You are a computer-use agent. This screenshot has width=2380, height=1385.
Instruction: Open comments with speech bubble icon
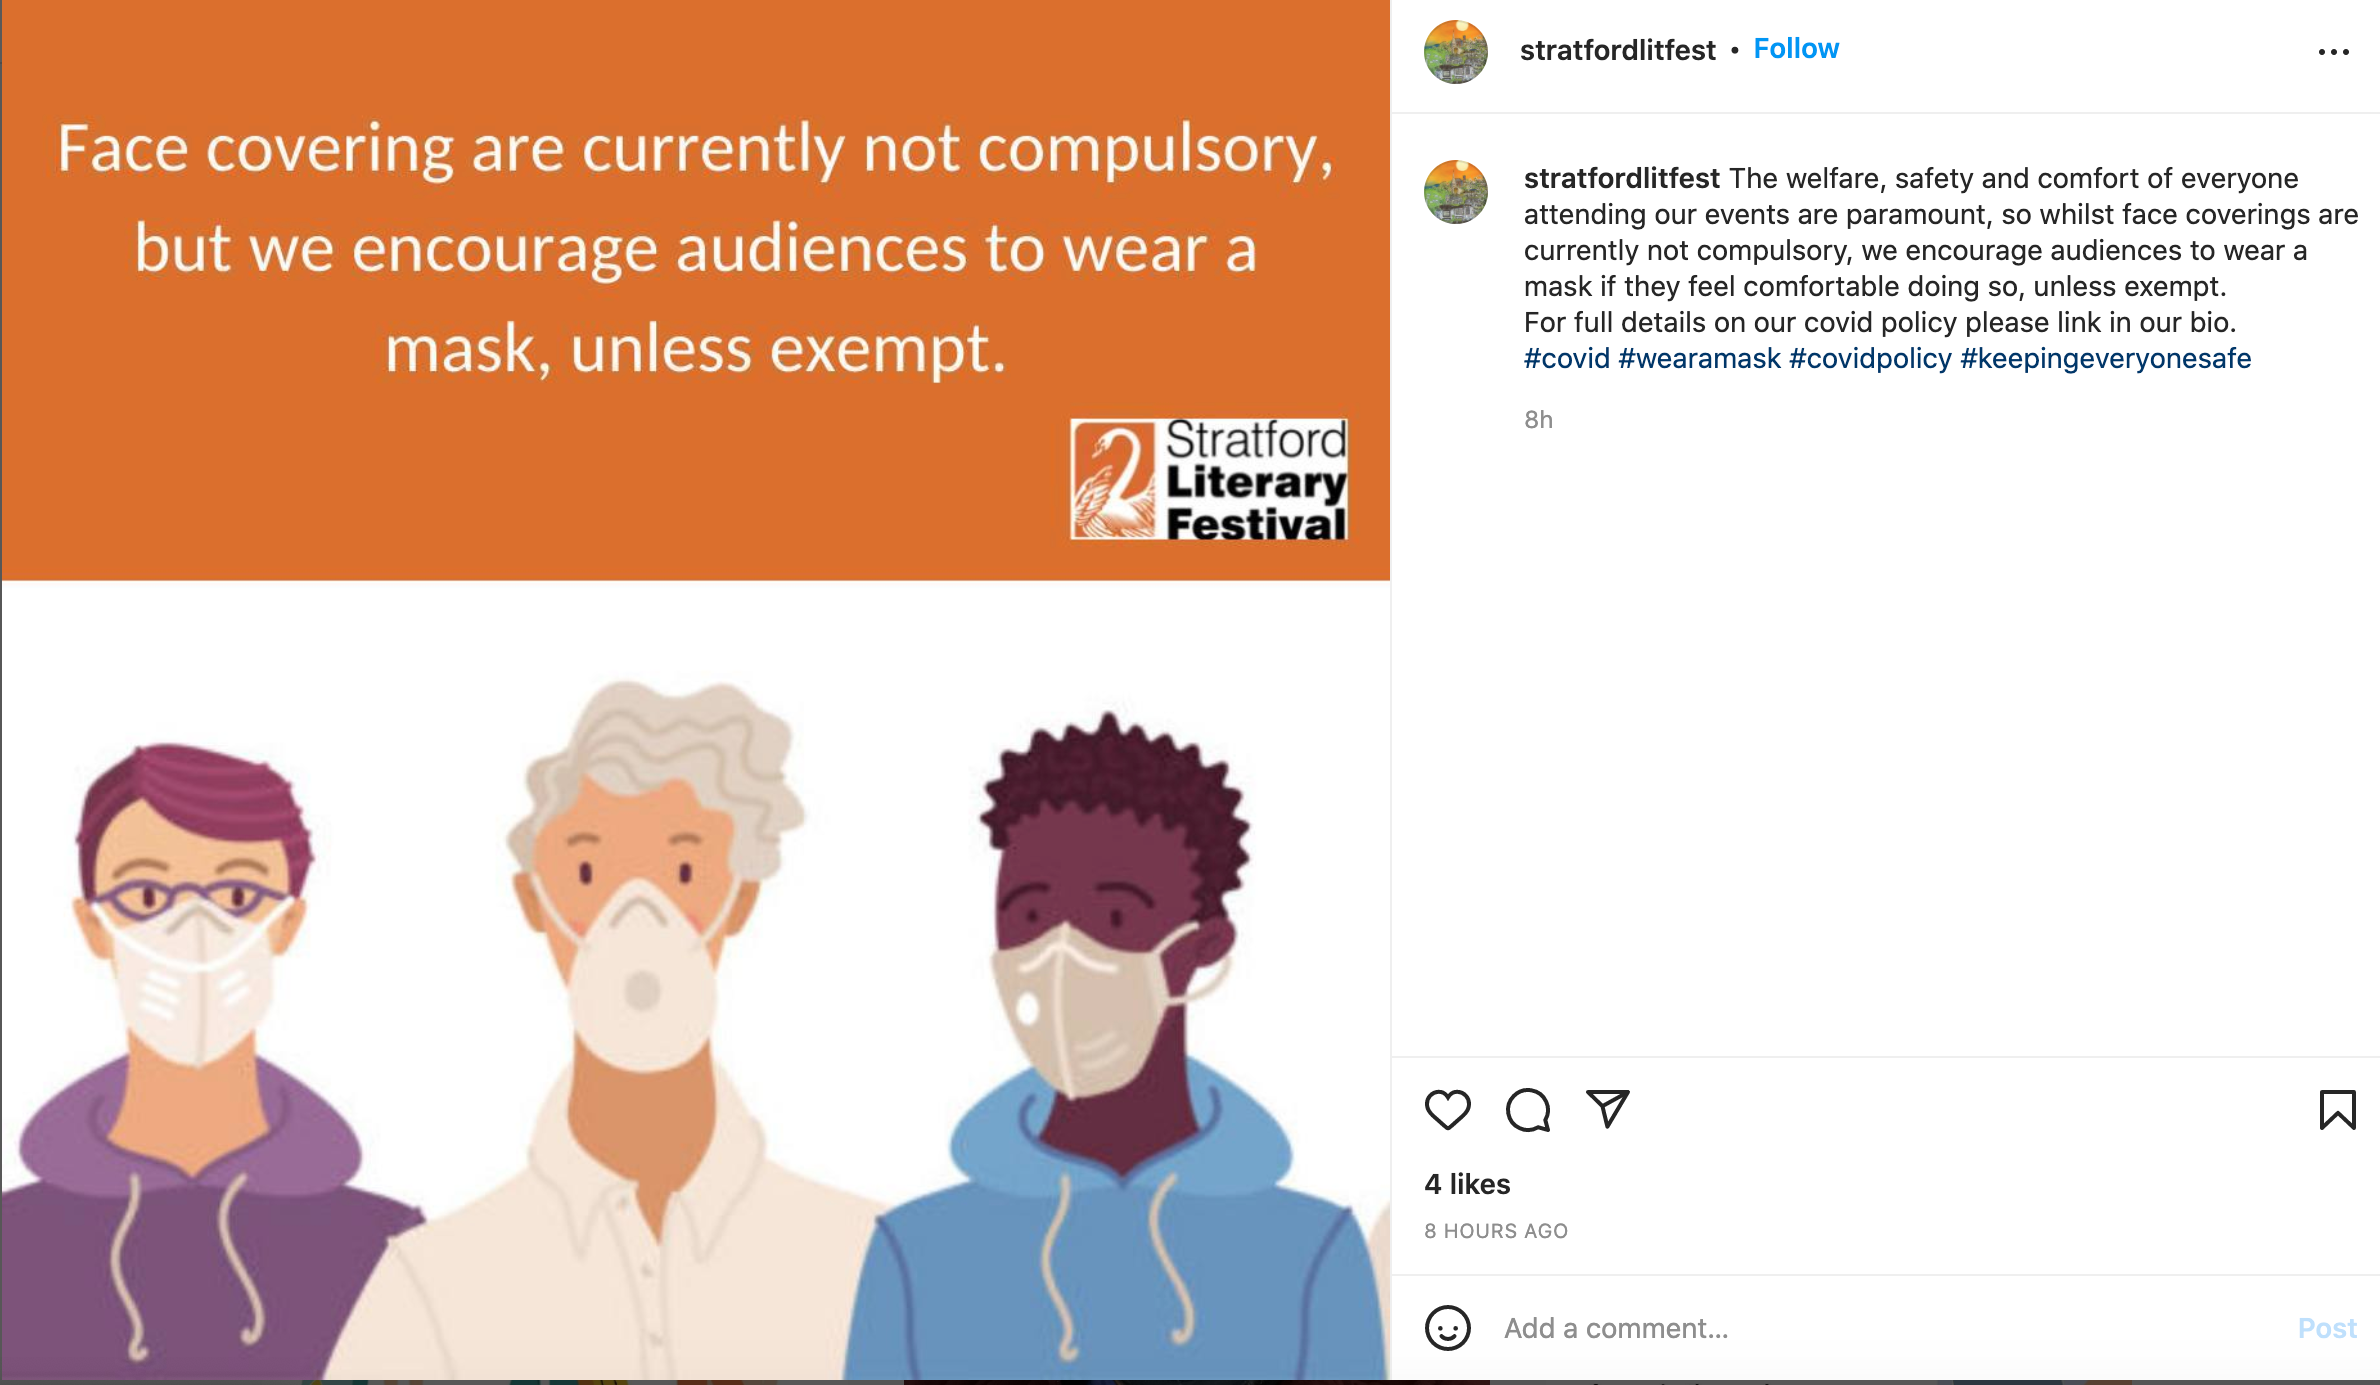pos(1528,1110)
